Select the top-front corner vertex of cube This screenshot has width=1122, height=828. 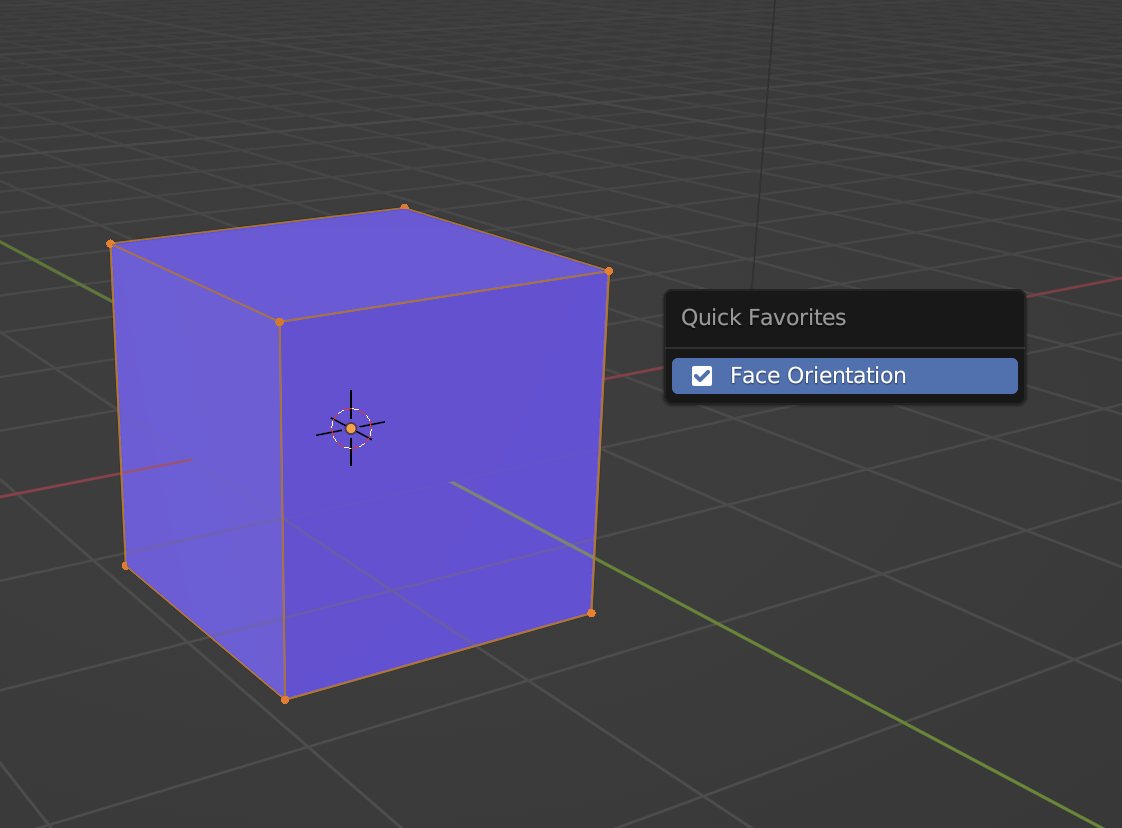click(280, 322)
